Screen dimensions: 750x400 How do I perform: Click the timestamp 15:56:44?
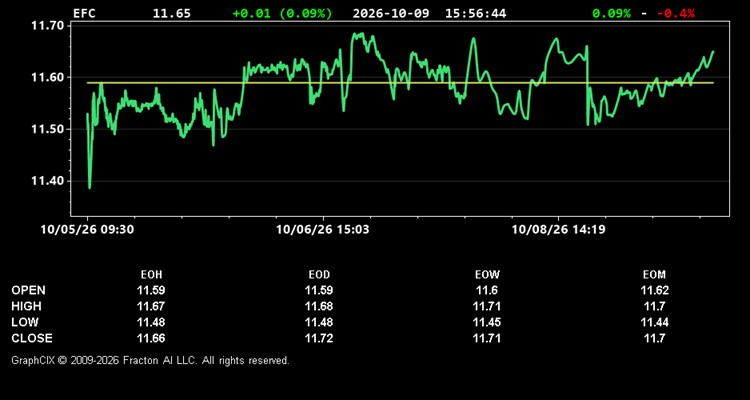click(475, 13)
